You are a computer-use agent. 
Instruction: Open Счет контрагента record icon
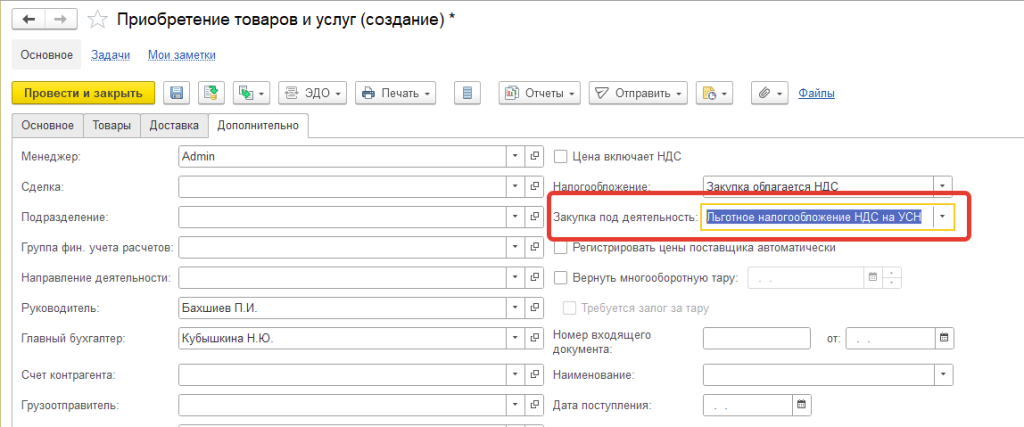534,375
